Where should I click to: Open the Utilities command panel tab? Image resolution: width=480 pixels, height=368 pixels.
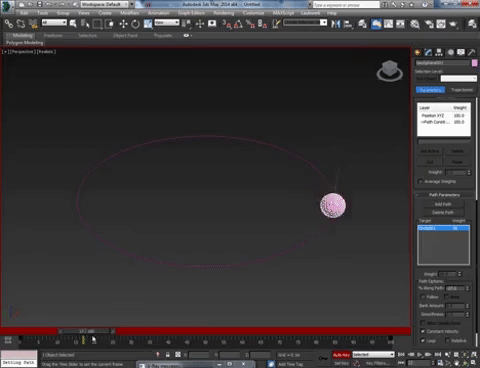[x=472, y=52]
